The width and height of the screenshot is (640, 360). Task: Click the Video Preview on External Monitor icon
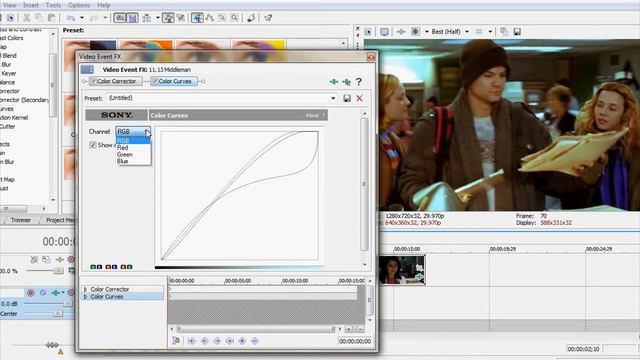[384, 31]
